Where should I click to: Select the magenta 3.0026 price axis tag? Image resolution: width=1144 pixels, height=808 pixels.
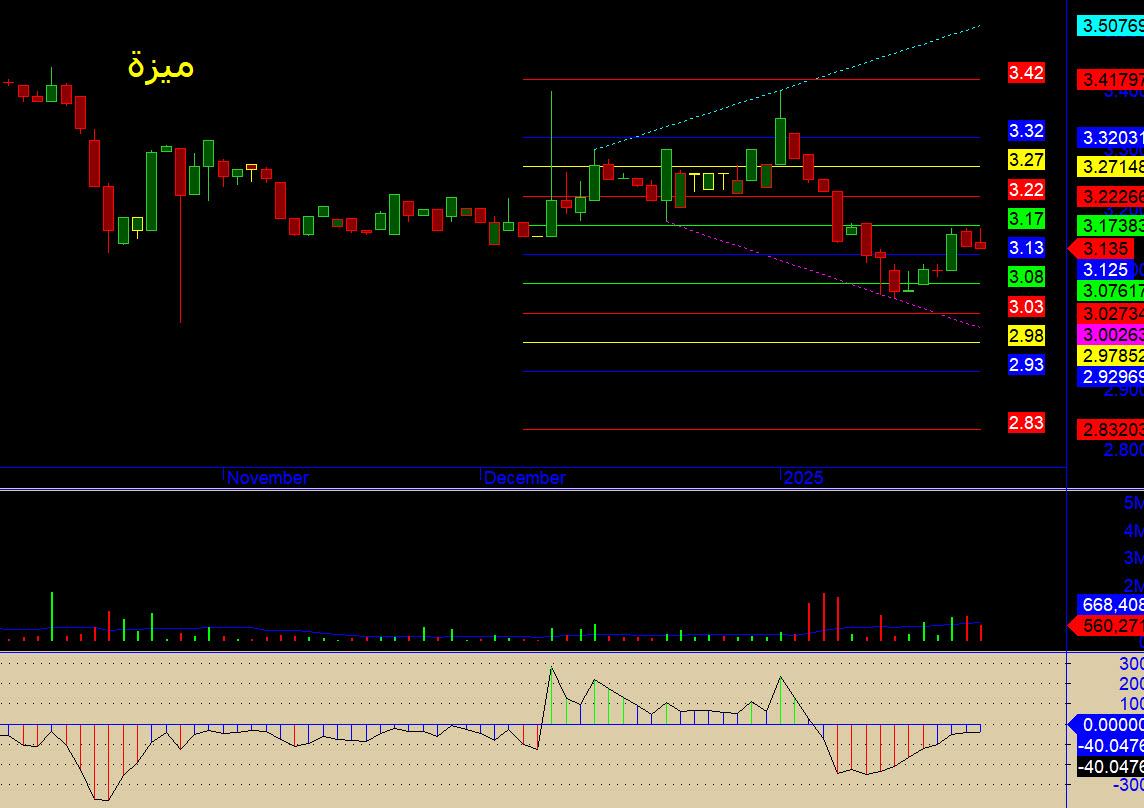coord(1110,334)
